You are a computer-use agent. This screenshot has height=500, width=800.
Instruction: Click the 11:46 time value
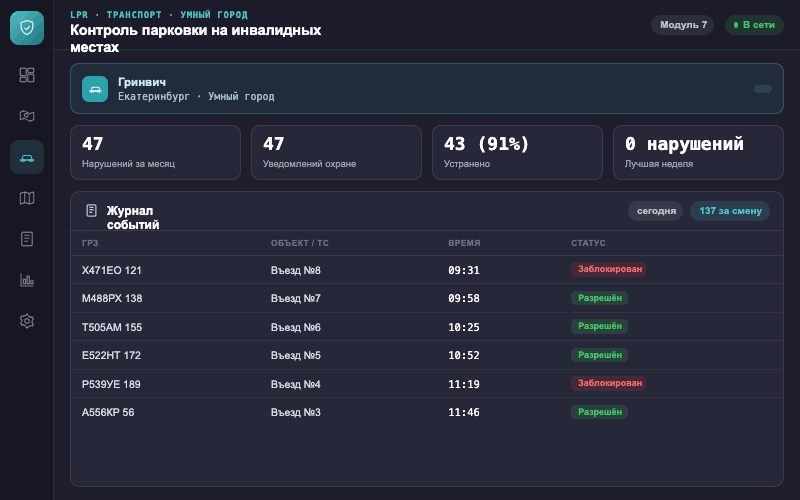point(464,412)
